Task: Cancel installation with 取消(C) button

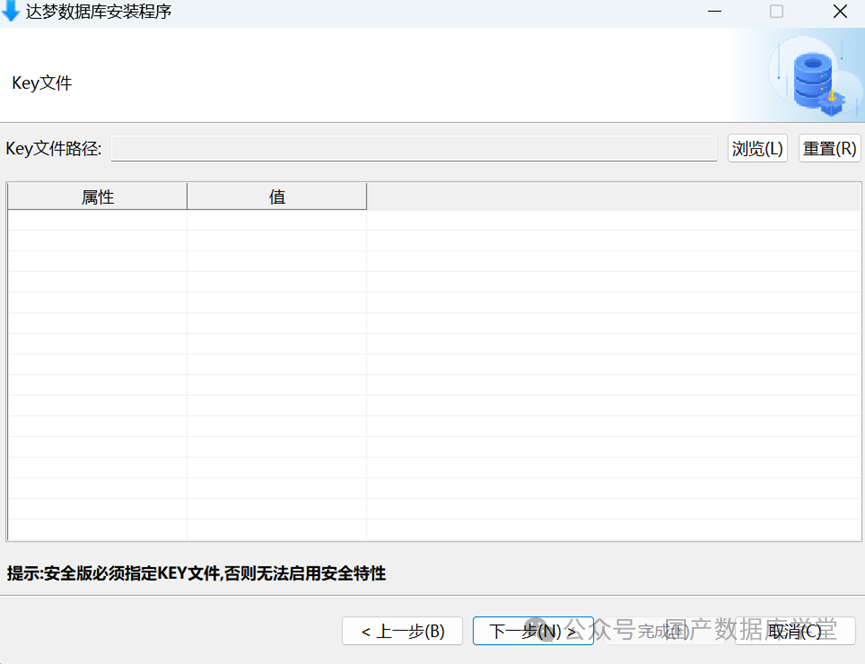Action: click(x=795, y=631)
